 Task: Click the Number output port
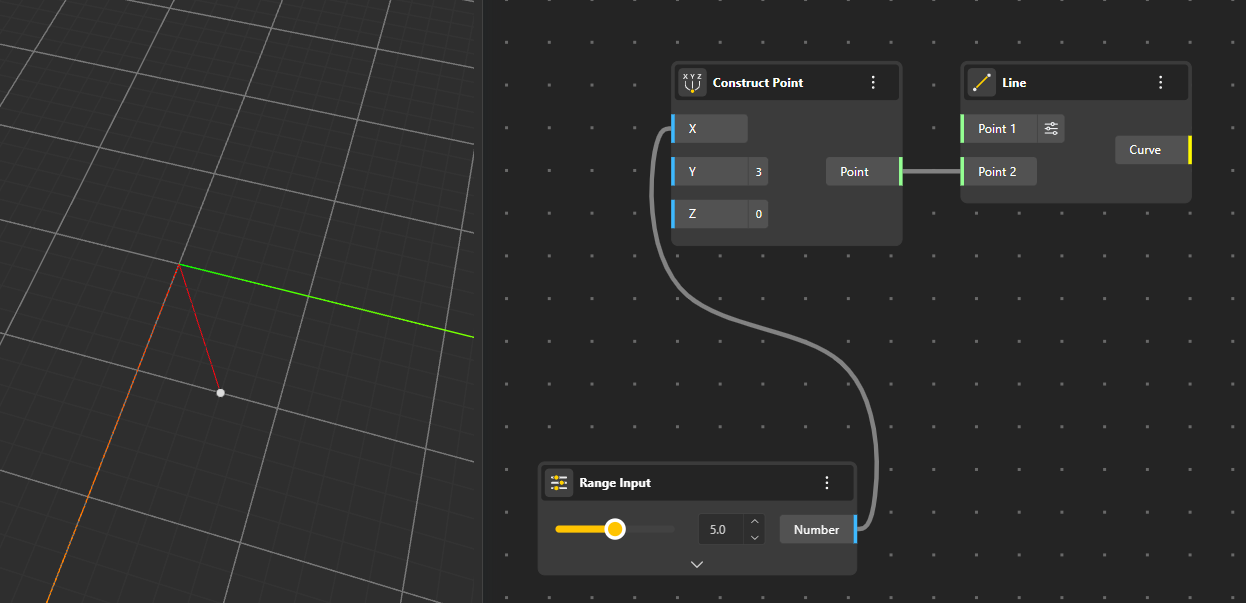pos(855,530)
